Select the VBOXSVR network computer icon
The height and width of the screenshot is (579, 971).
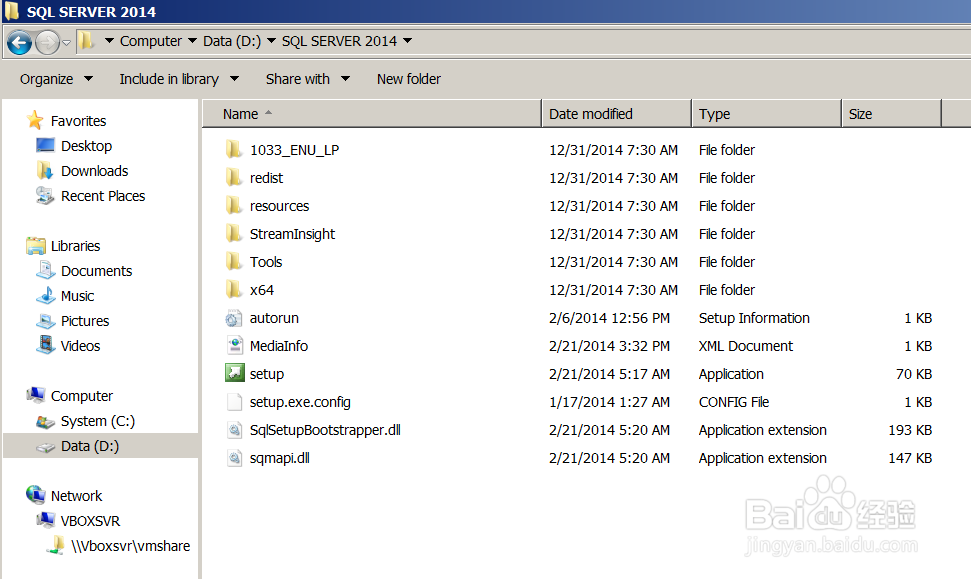point(45,520)
